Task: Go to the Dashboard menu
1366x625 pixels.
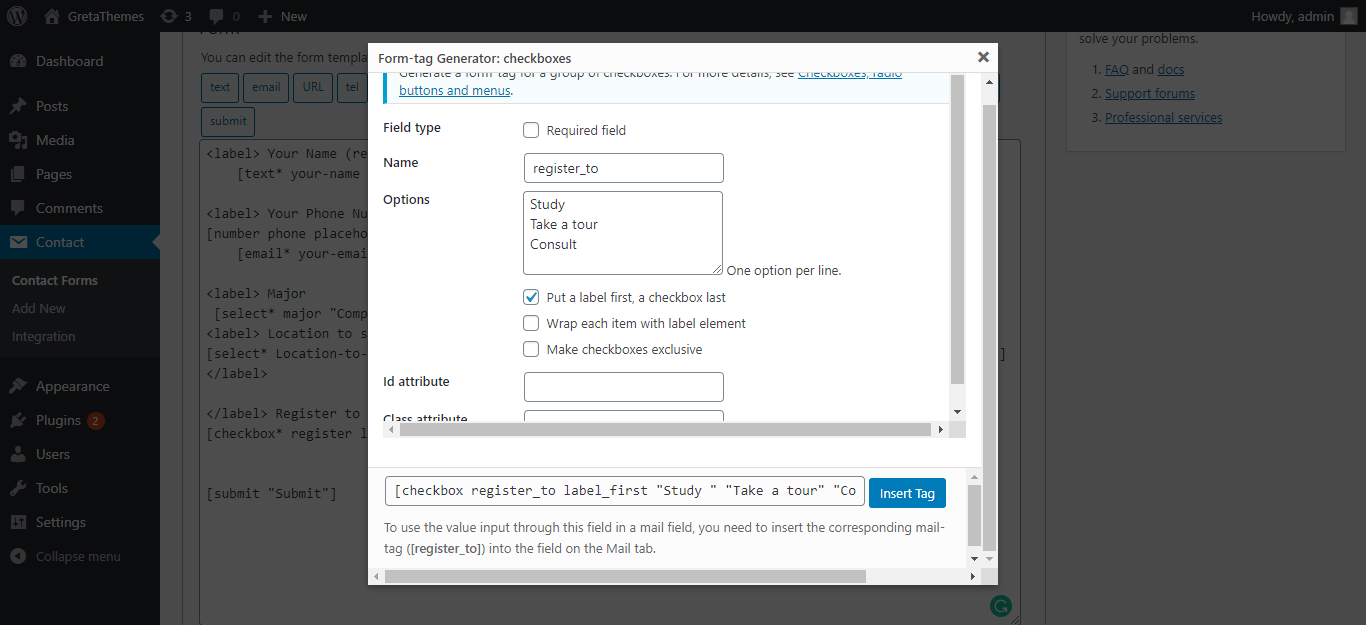Action: (x=80, y=61)
